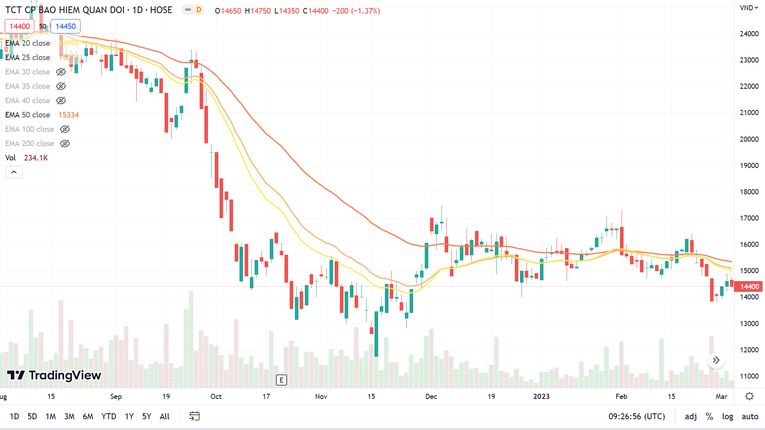Click the buy price 14450 button
Image resolution: width=765 pixels, height=430 pixels.
point(66,26)
